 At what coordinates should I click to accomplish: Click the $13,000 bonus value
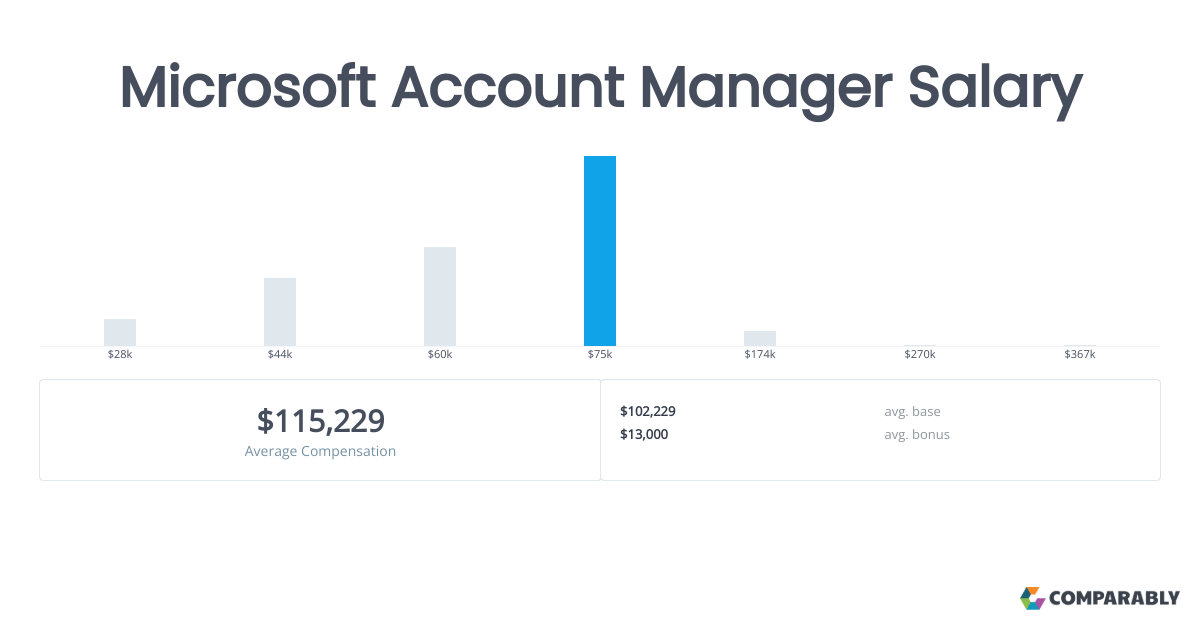(x=644, y=434)
